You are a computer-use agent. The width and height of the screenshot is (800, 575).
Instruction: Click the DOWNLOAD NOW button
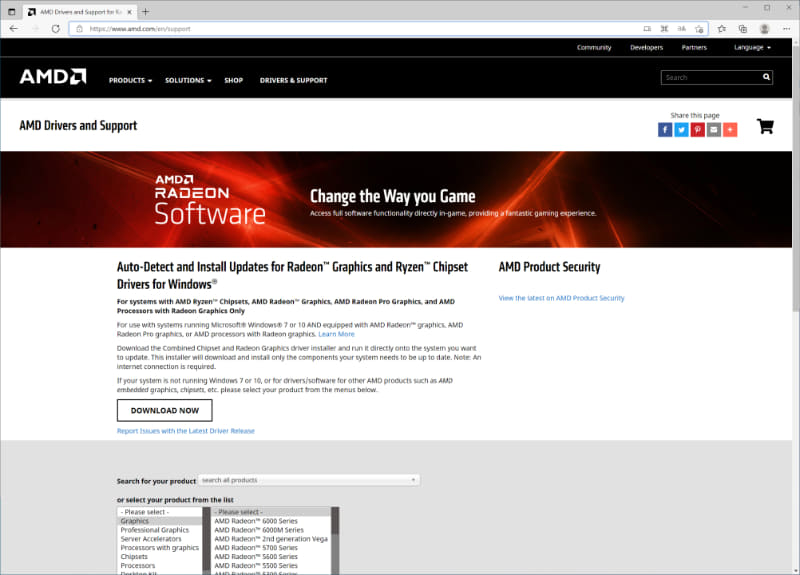[x=165, y=410]
